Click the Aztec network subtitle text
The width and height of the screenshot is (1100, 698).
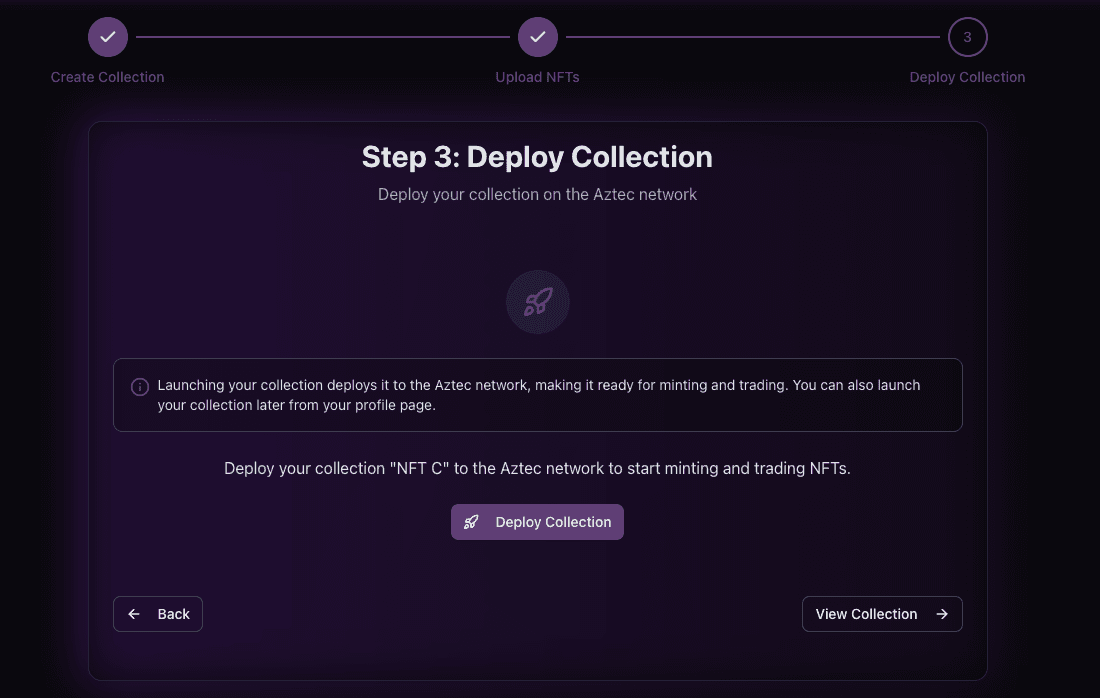click(537, 194)
